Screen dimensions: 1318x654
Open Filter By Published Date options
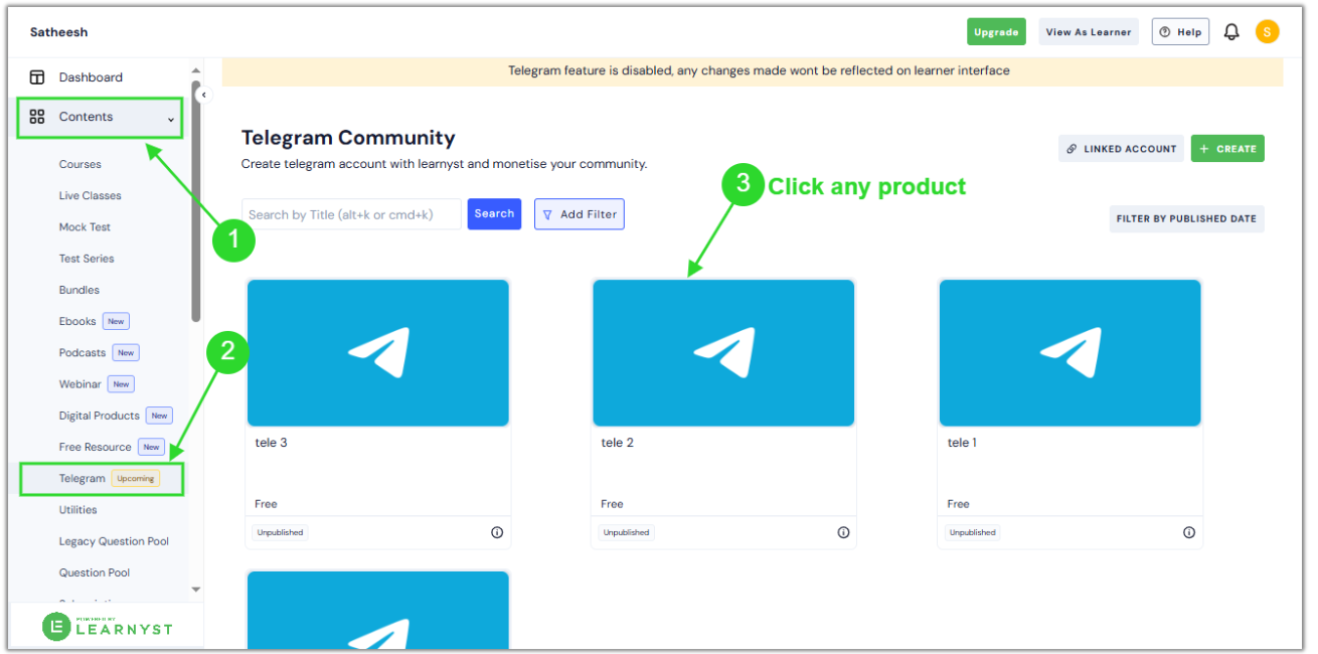[x=1186, y=218]
